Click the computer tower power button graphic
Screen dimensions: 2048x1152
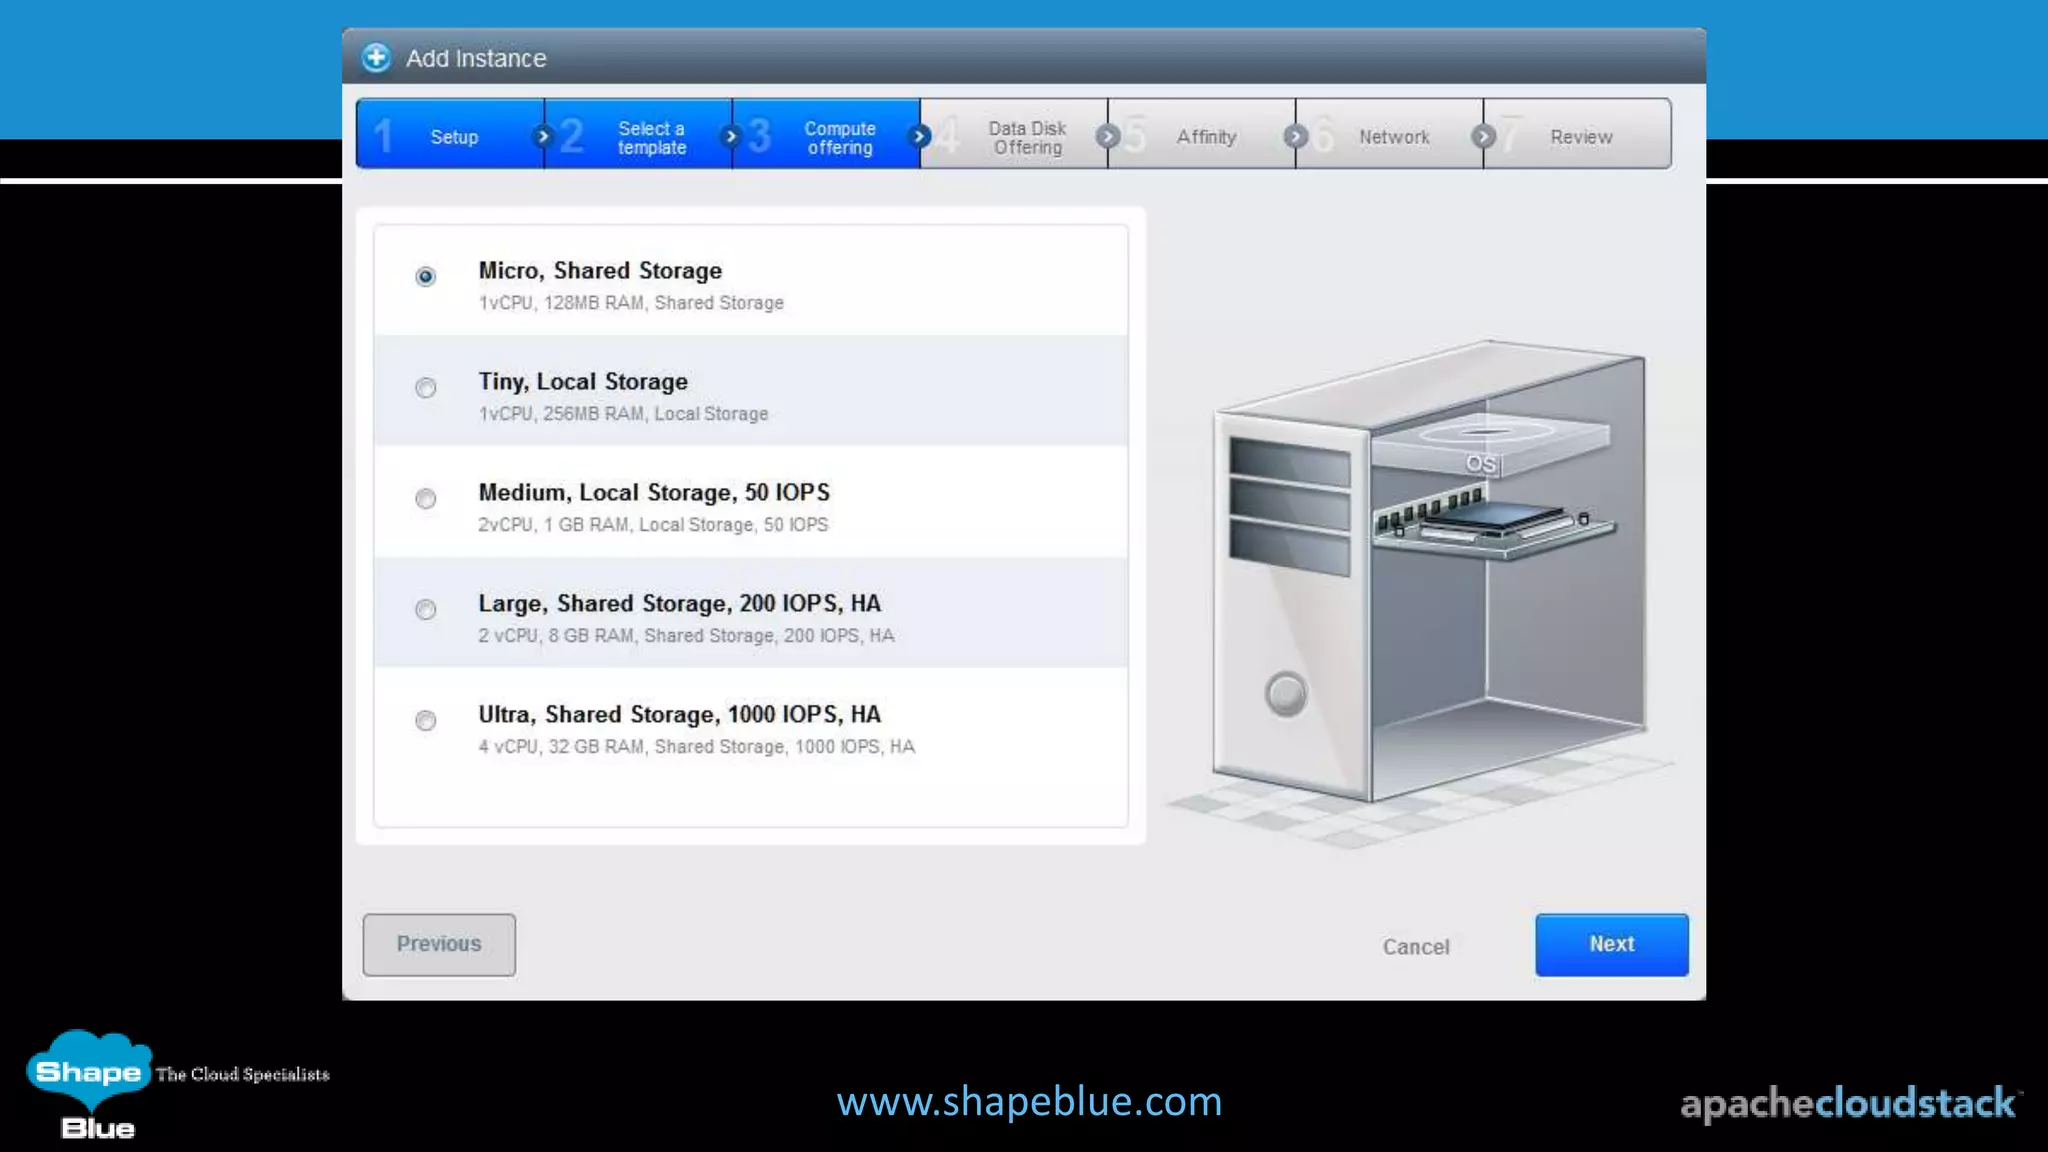[1286, 693]
